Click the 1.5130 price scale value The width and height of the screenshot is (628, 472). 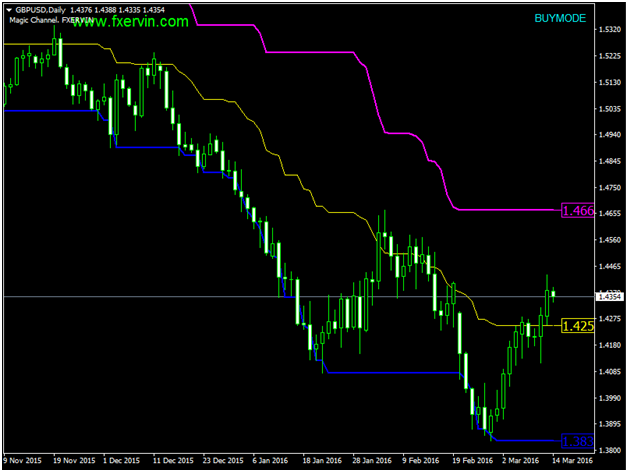[610, 82]
